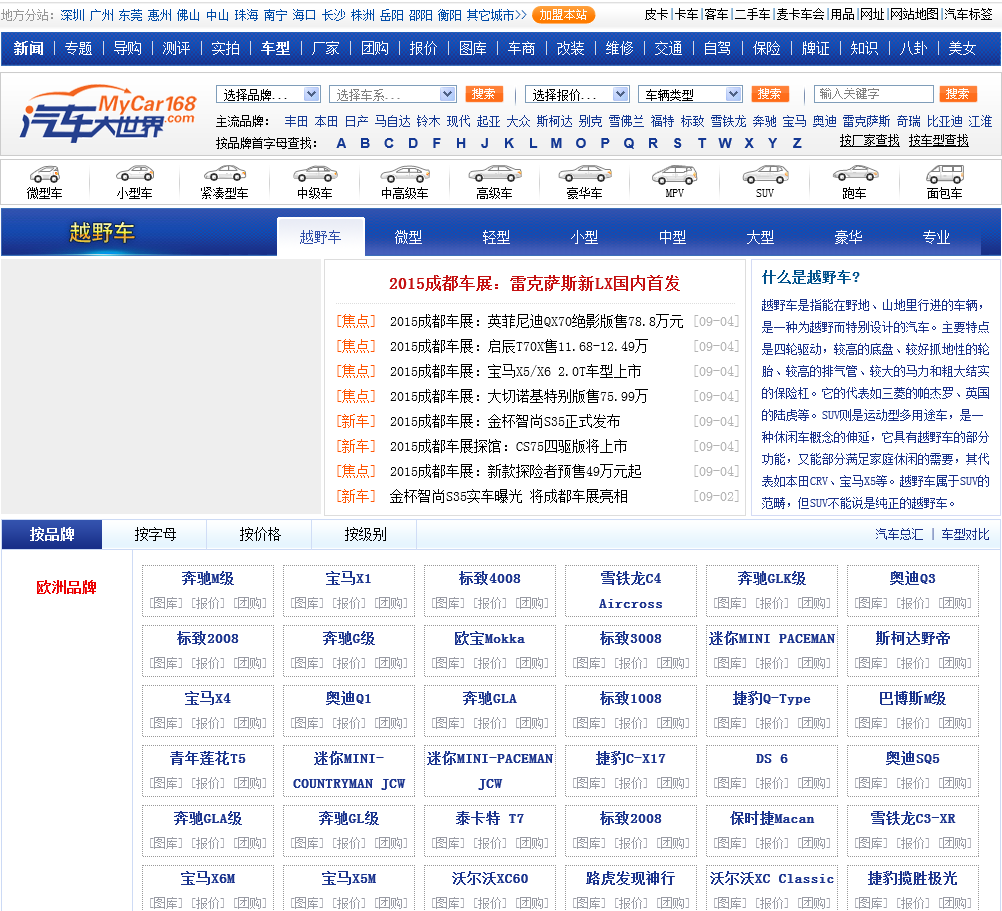Viewport: 1002px width, 911px height.
Task: Open the 网站地图 link
Action: click(914, 14)
